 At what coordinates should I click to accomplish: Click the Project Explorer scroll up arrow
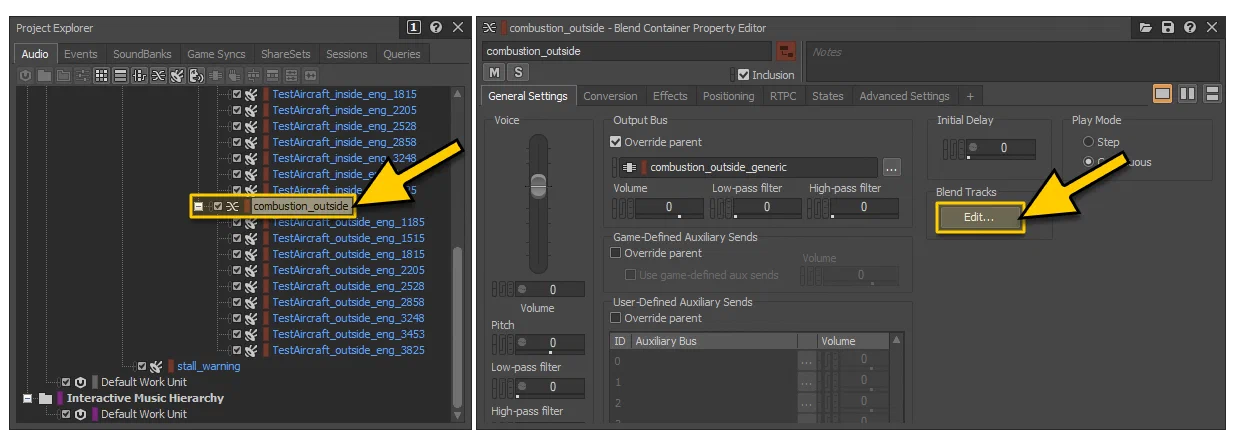(x=458, y=93)
